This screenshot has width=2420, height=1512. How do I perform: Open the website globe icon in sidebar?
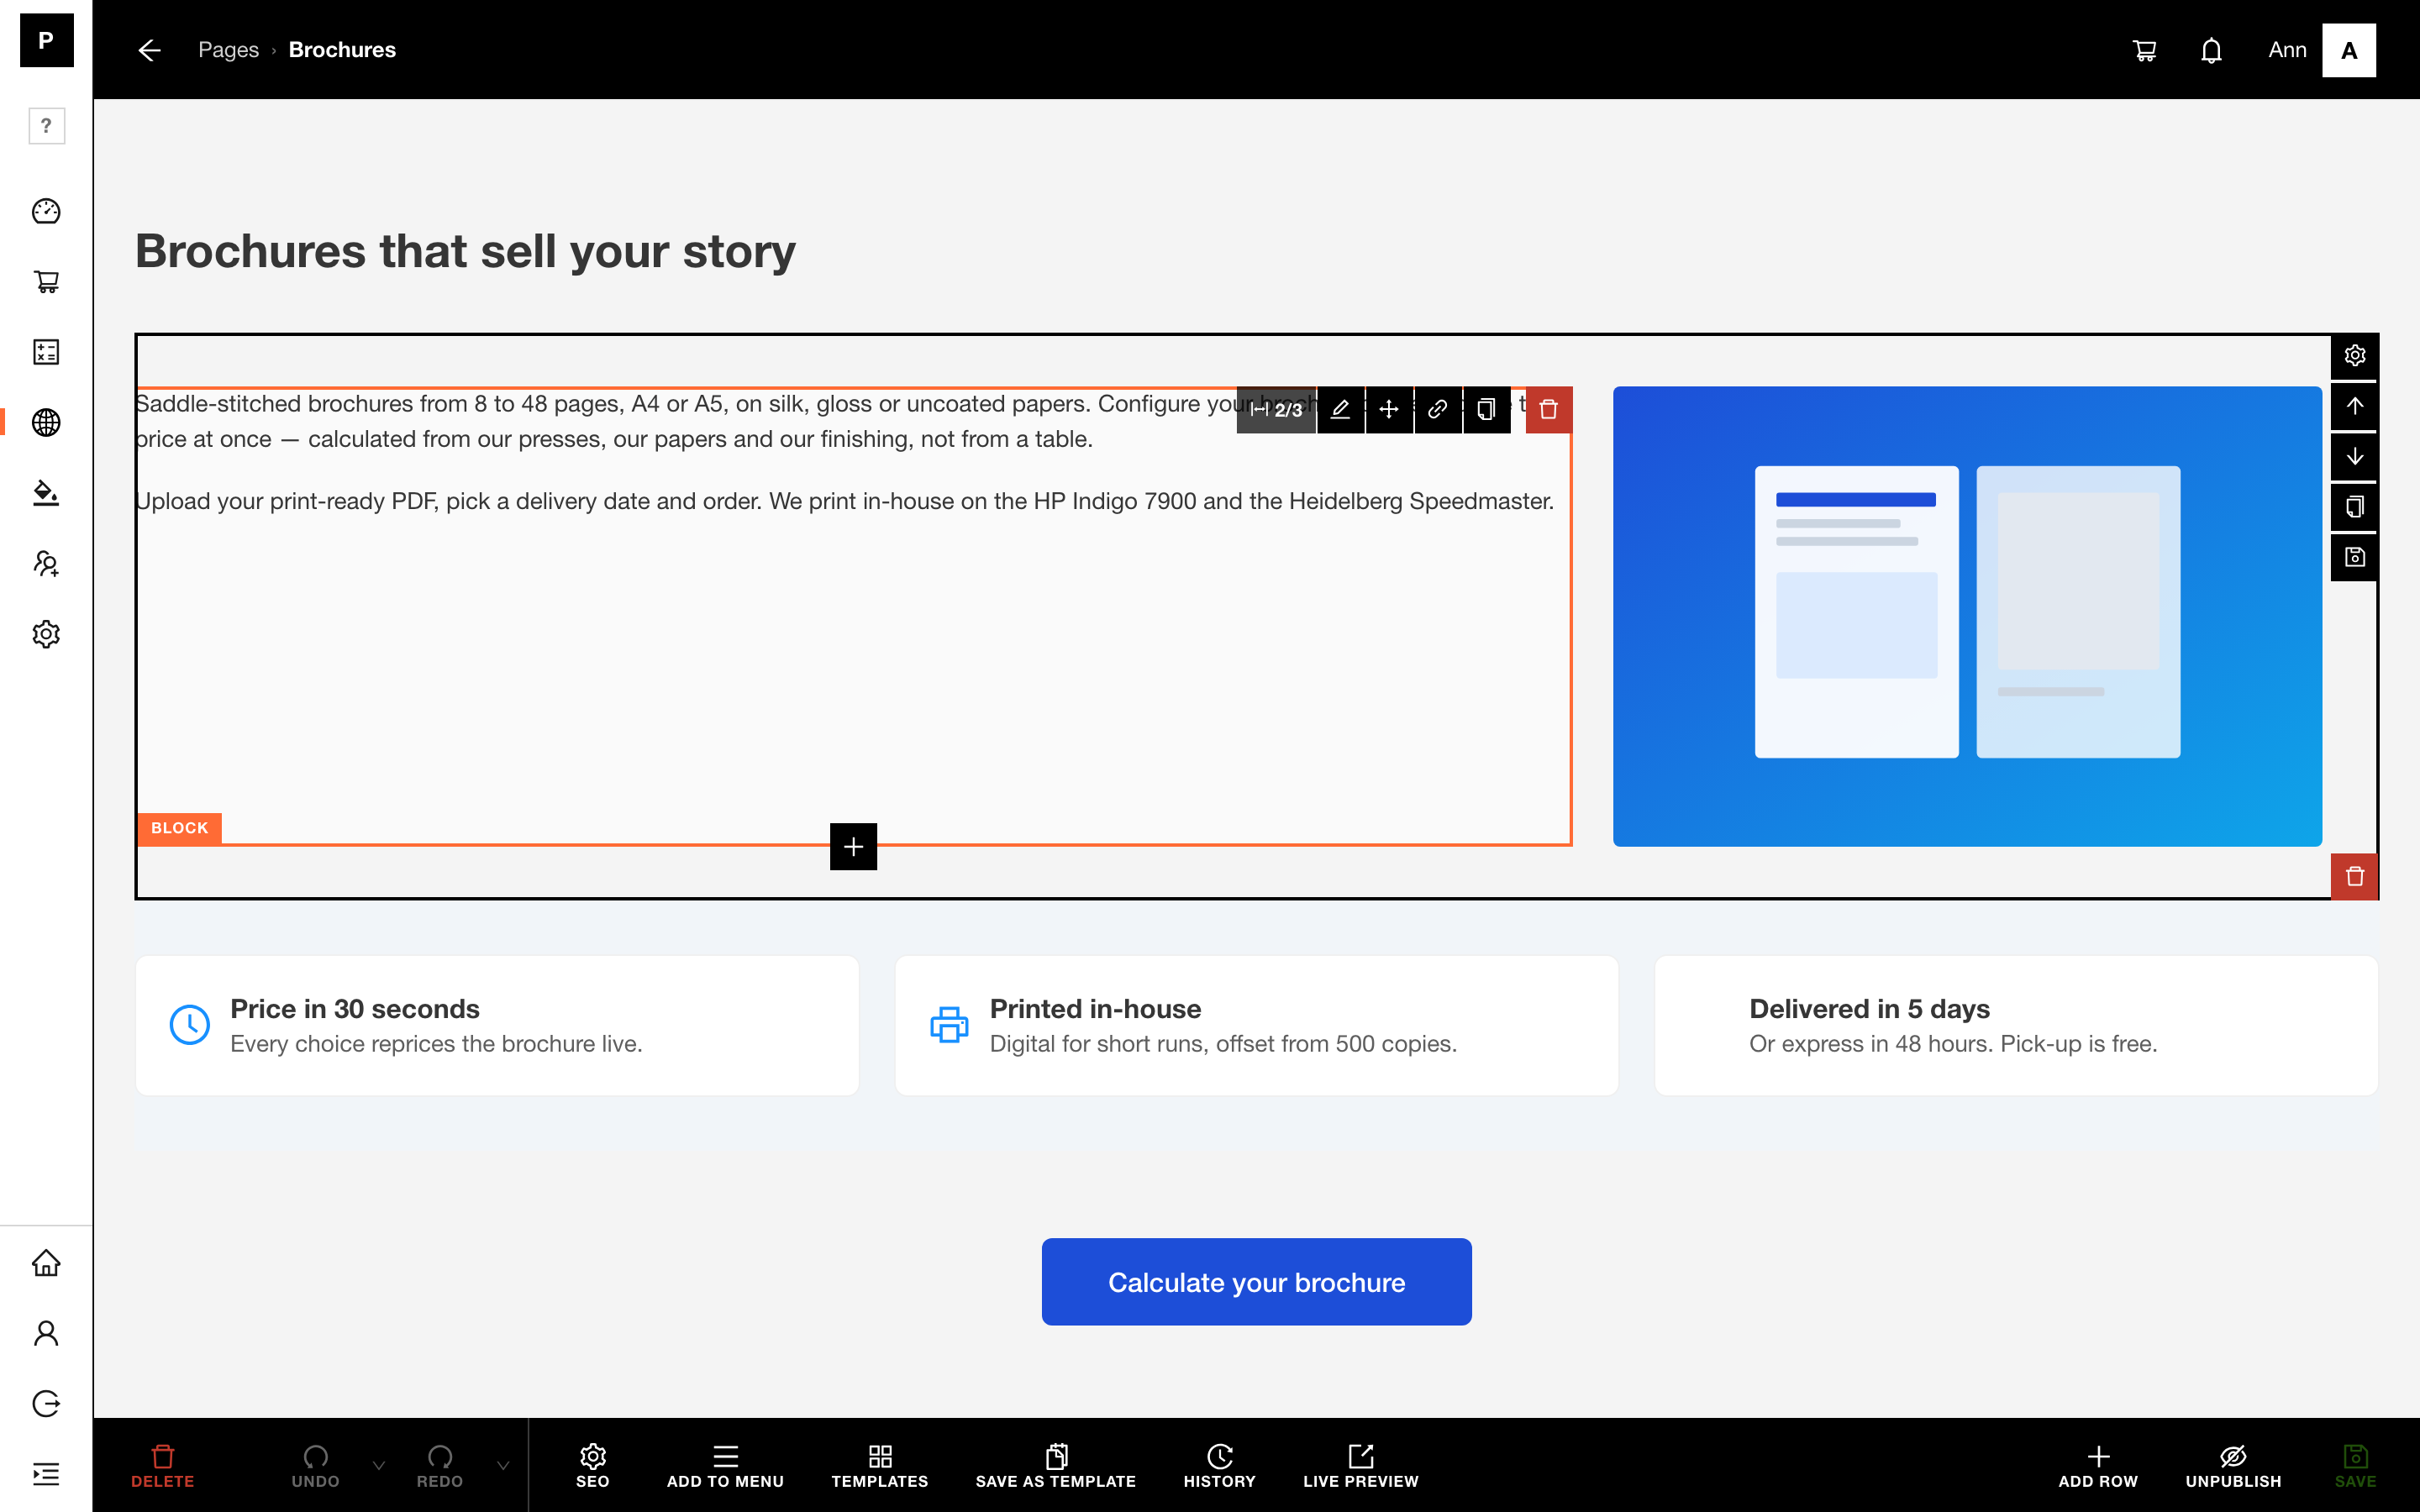(x=46, y=423)
